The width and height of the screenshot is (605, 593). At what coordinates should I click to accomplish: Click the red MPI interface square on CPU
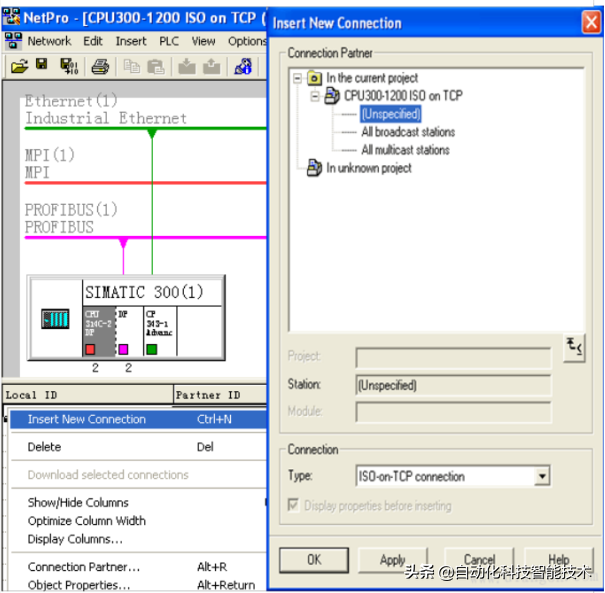pos(88,349)
